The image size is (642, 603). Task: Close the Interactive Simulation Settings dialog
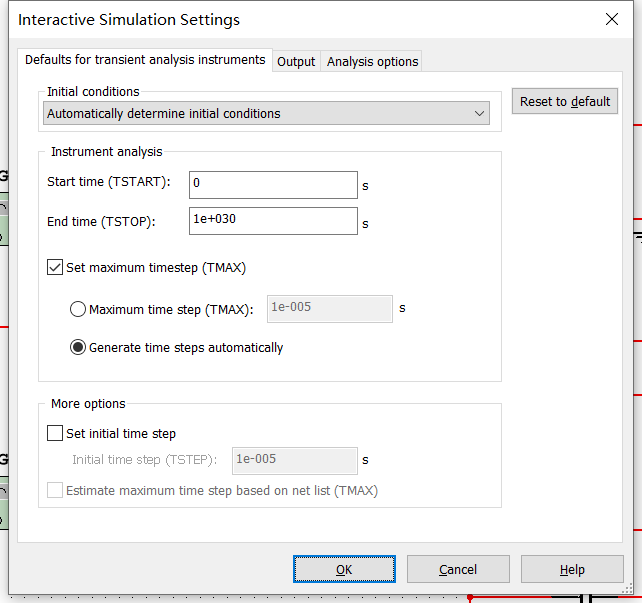click(612, 19)
